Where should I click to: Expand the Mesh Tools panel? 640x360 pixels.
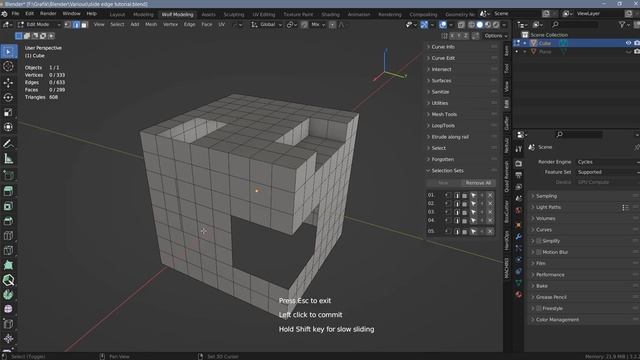point(461,114)
